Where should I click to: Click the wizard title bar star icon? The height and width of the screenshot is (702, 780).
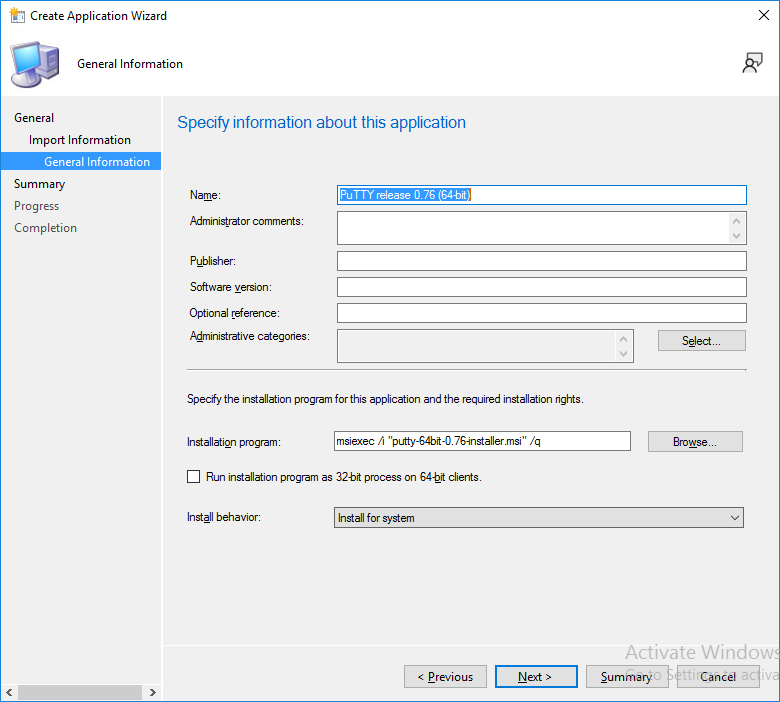tap(16, 16)
